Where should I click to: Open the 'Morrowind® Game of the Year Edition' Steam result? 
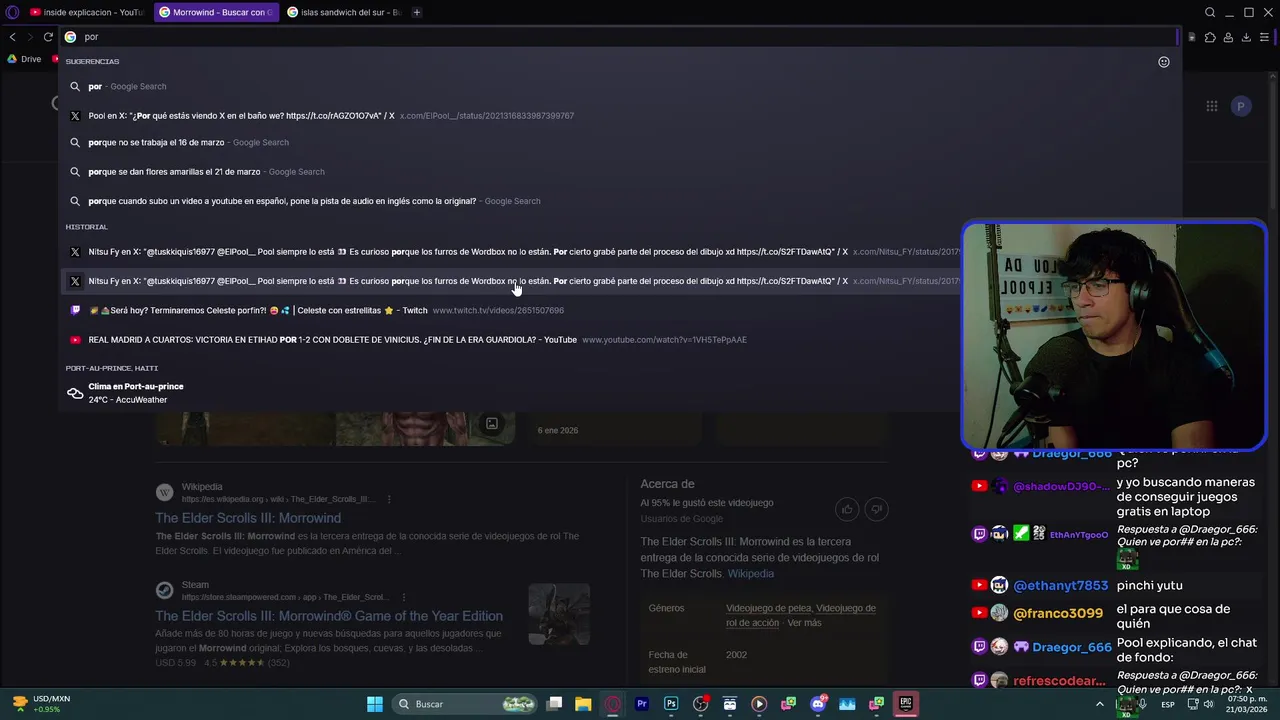pos(329,616)
